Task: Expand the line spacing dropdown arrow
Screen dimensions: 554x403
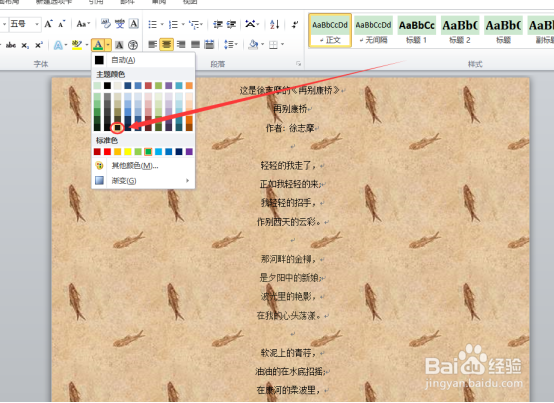Action: 236,45
